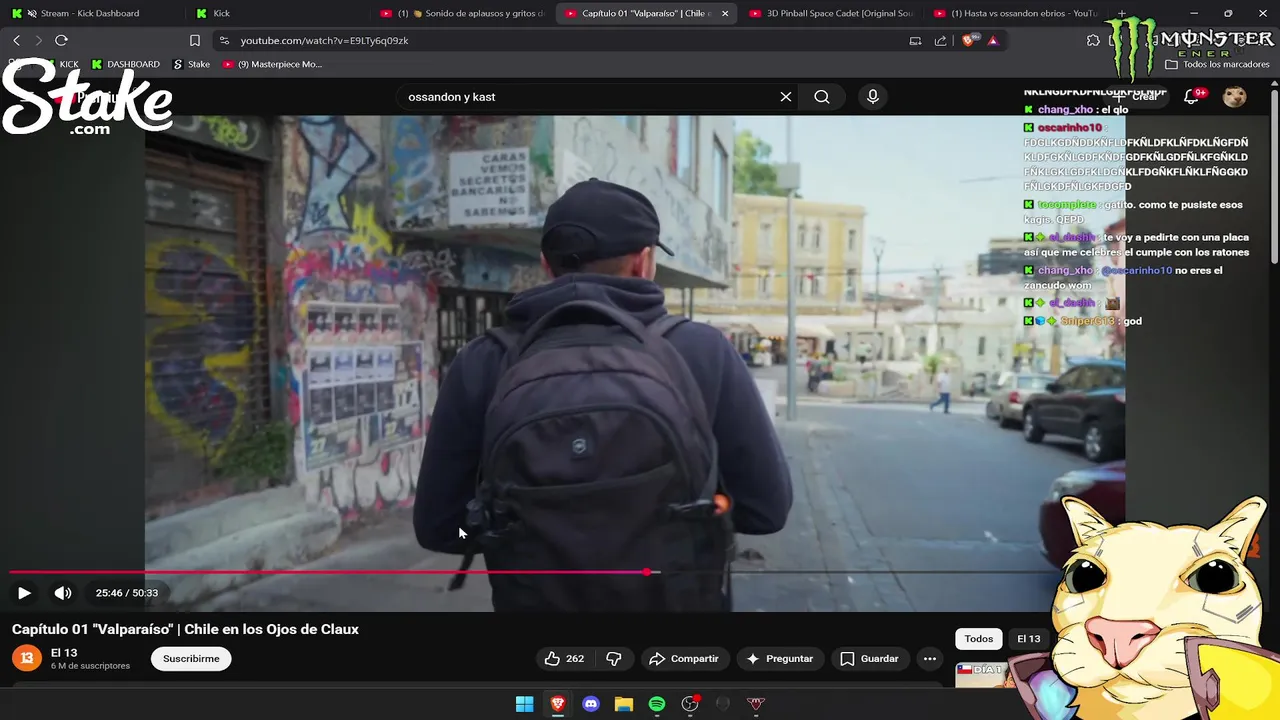Click the Preguntar button
This screenshot has height=720, width=1280.
(780, 658)
